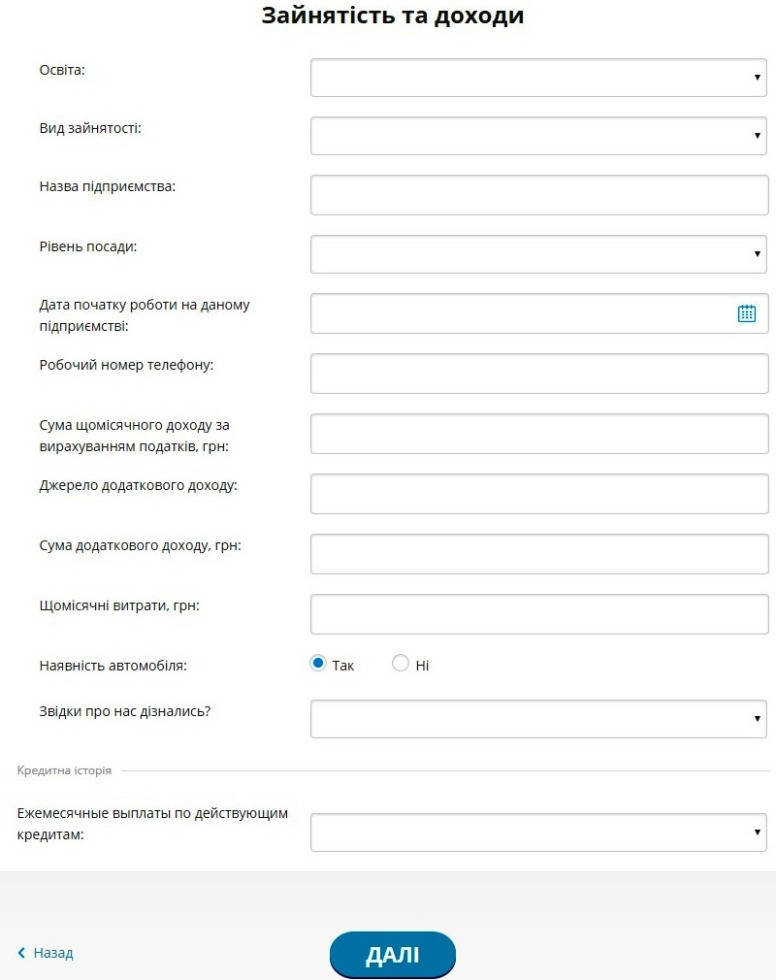Focus the 'Щомісячні витрати' input field
This screenshot has height=980, width=776.
pos(538,614)
